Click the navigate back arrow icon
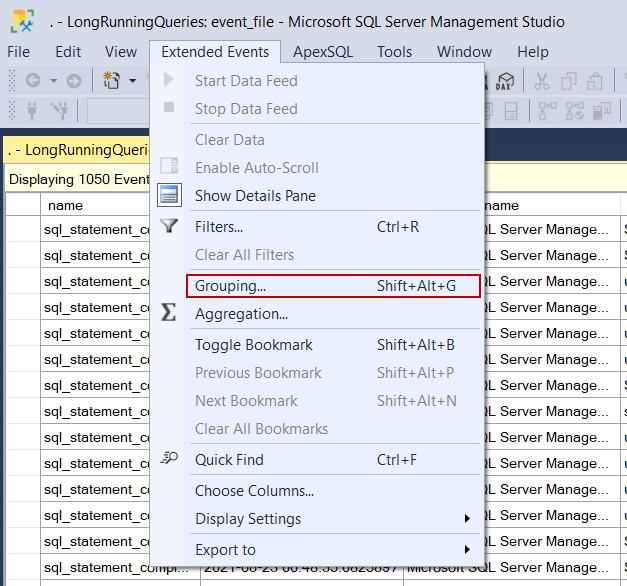The height and width of the screenshot is (586, 627). click(33, 81)
